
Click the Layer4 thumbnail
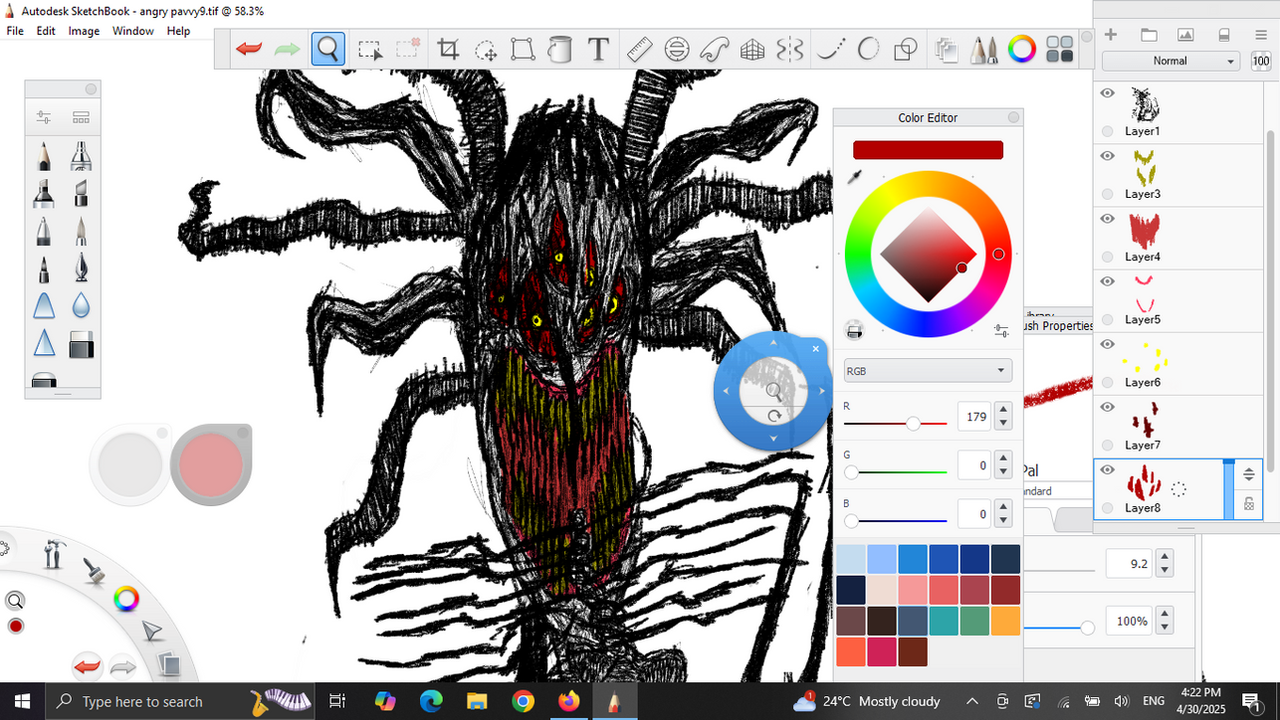coord(1144,232)
